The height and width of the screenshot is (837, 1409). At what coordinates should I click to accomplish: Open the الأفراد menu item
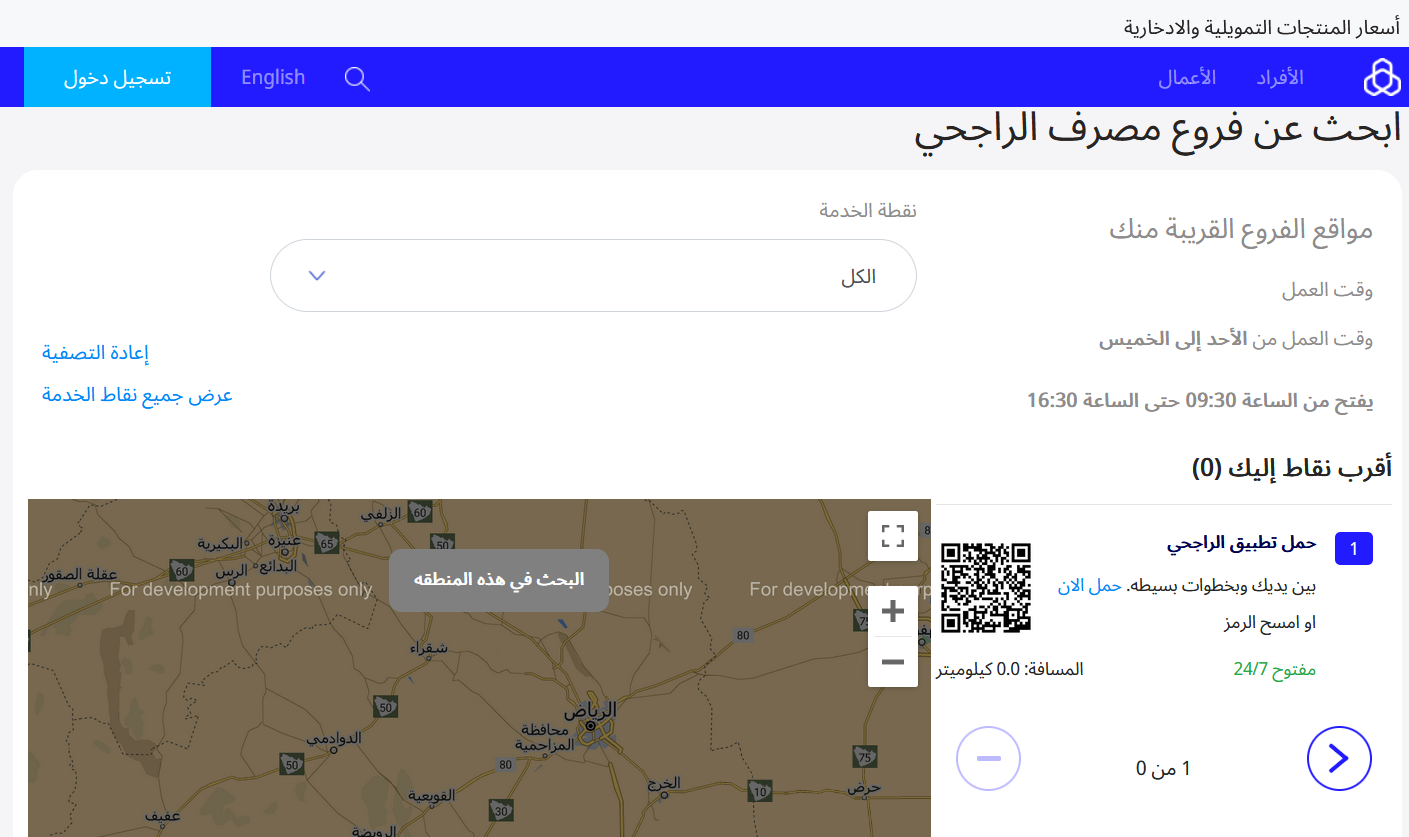click(x=1280, y=77)
